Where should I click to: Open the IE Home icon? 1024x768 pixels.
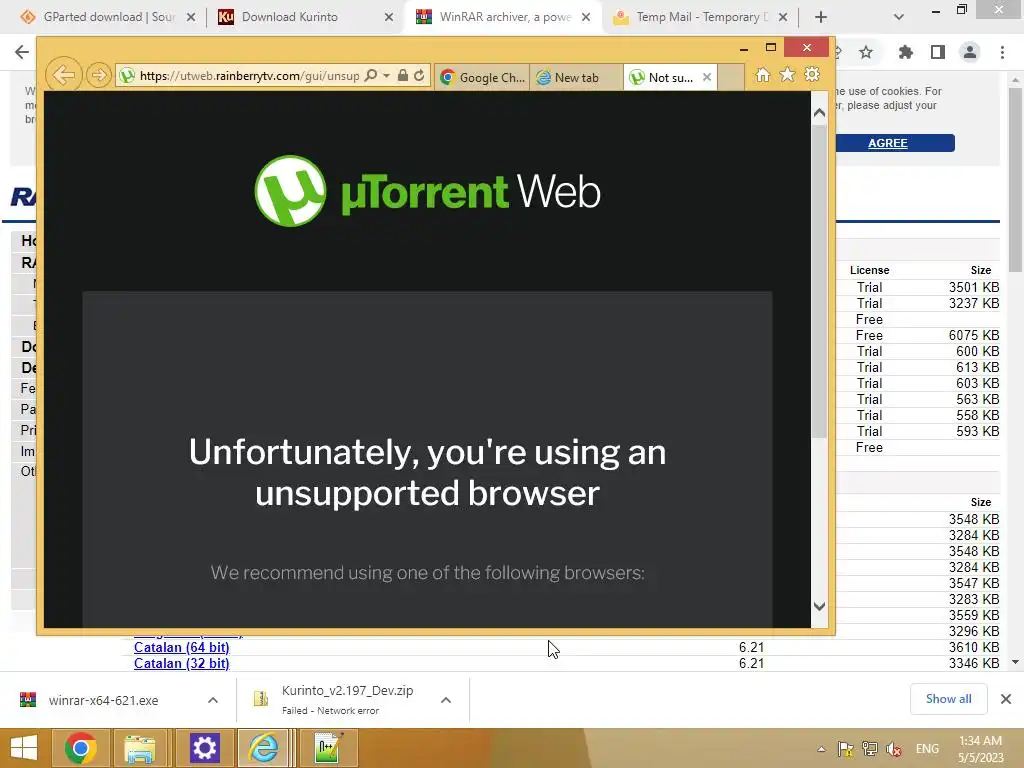(763, 75)
